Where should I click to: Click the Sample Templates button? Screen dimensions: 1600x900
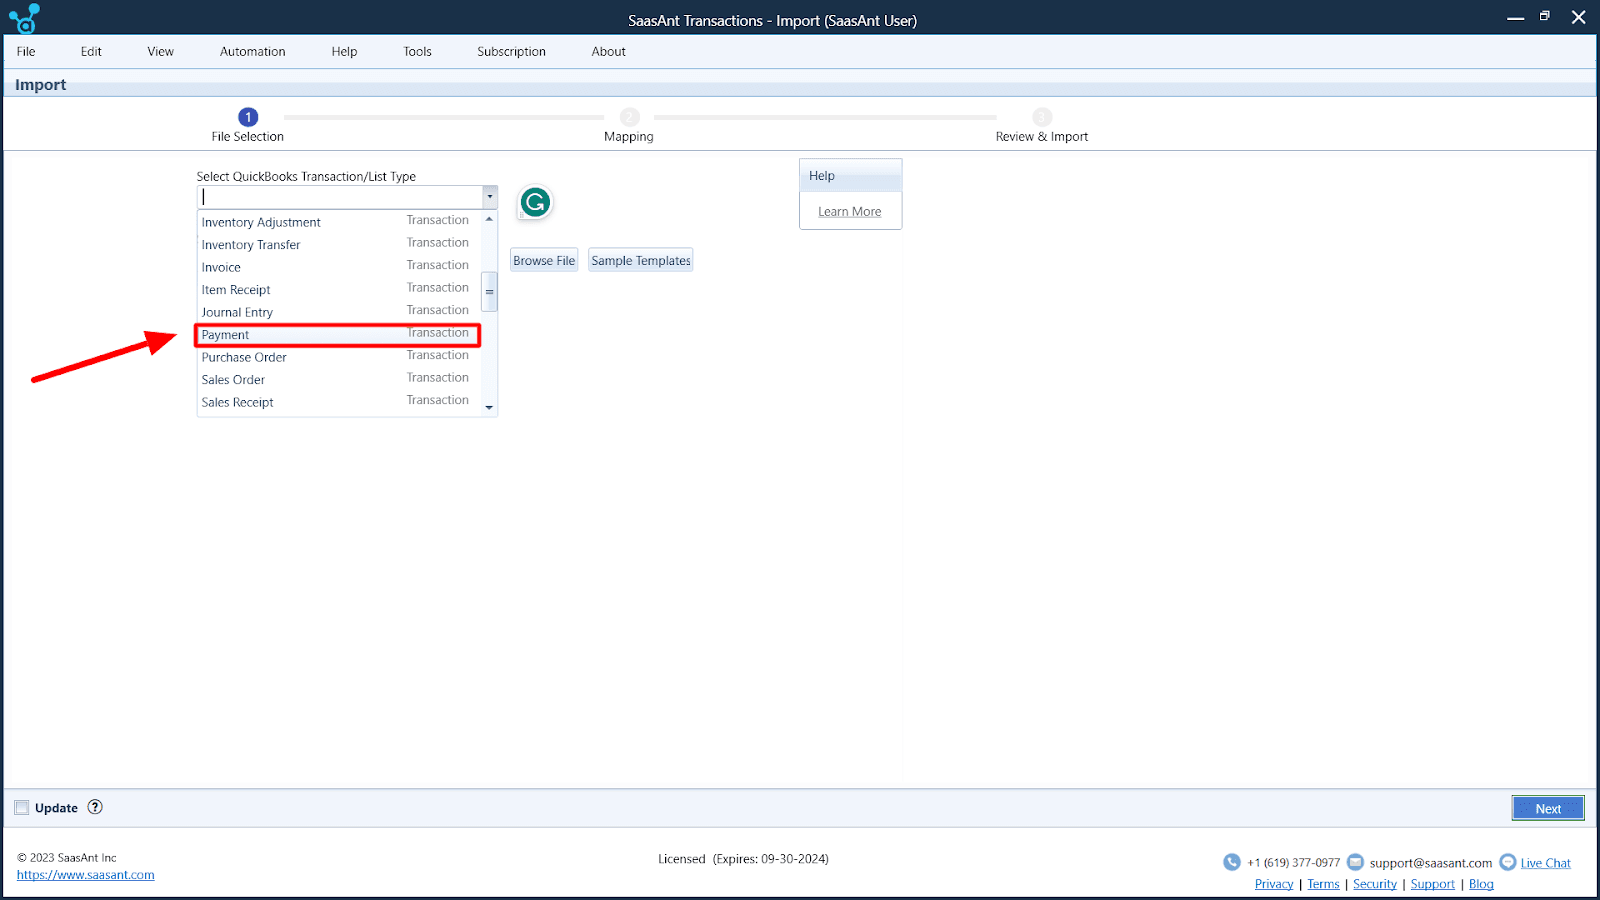tap(641, 260)
